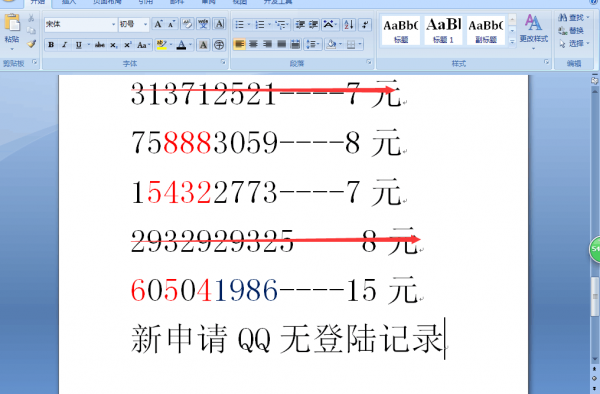
Task: Toggle Italic formatting button
Action: 64,45
